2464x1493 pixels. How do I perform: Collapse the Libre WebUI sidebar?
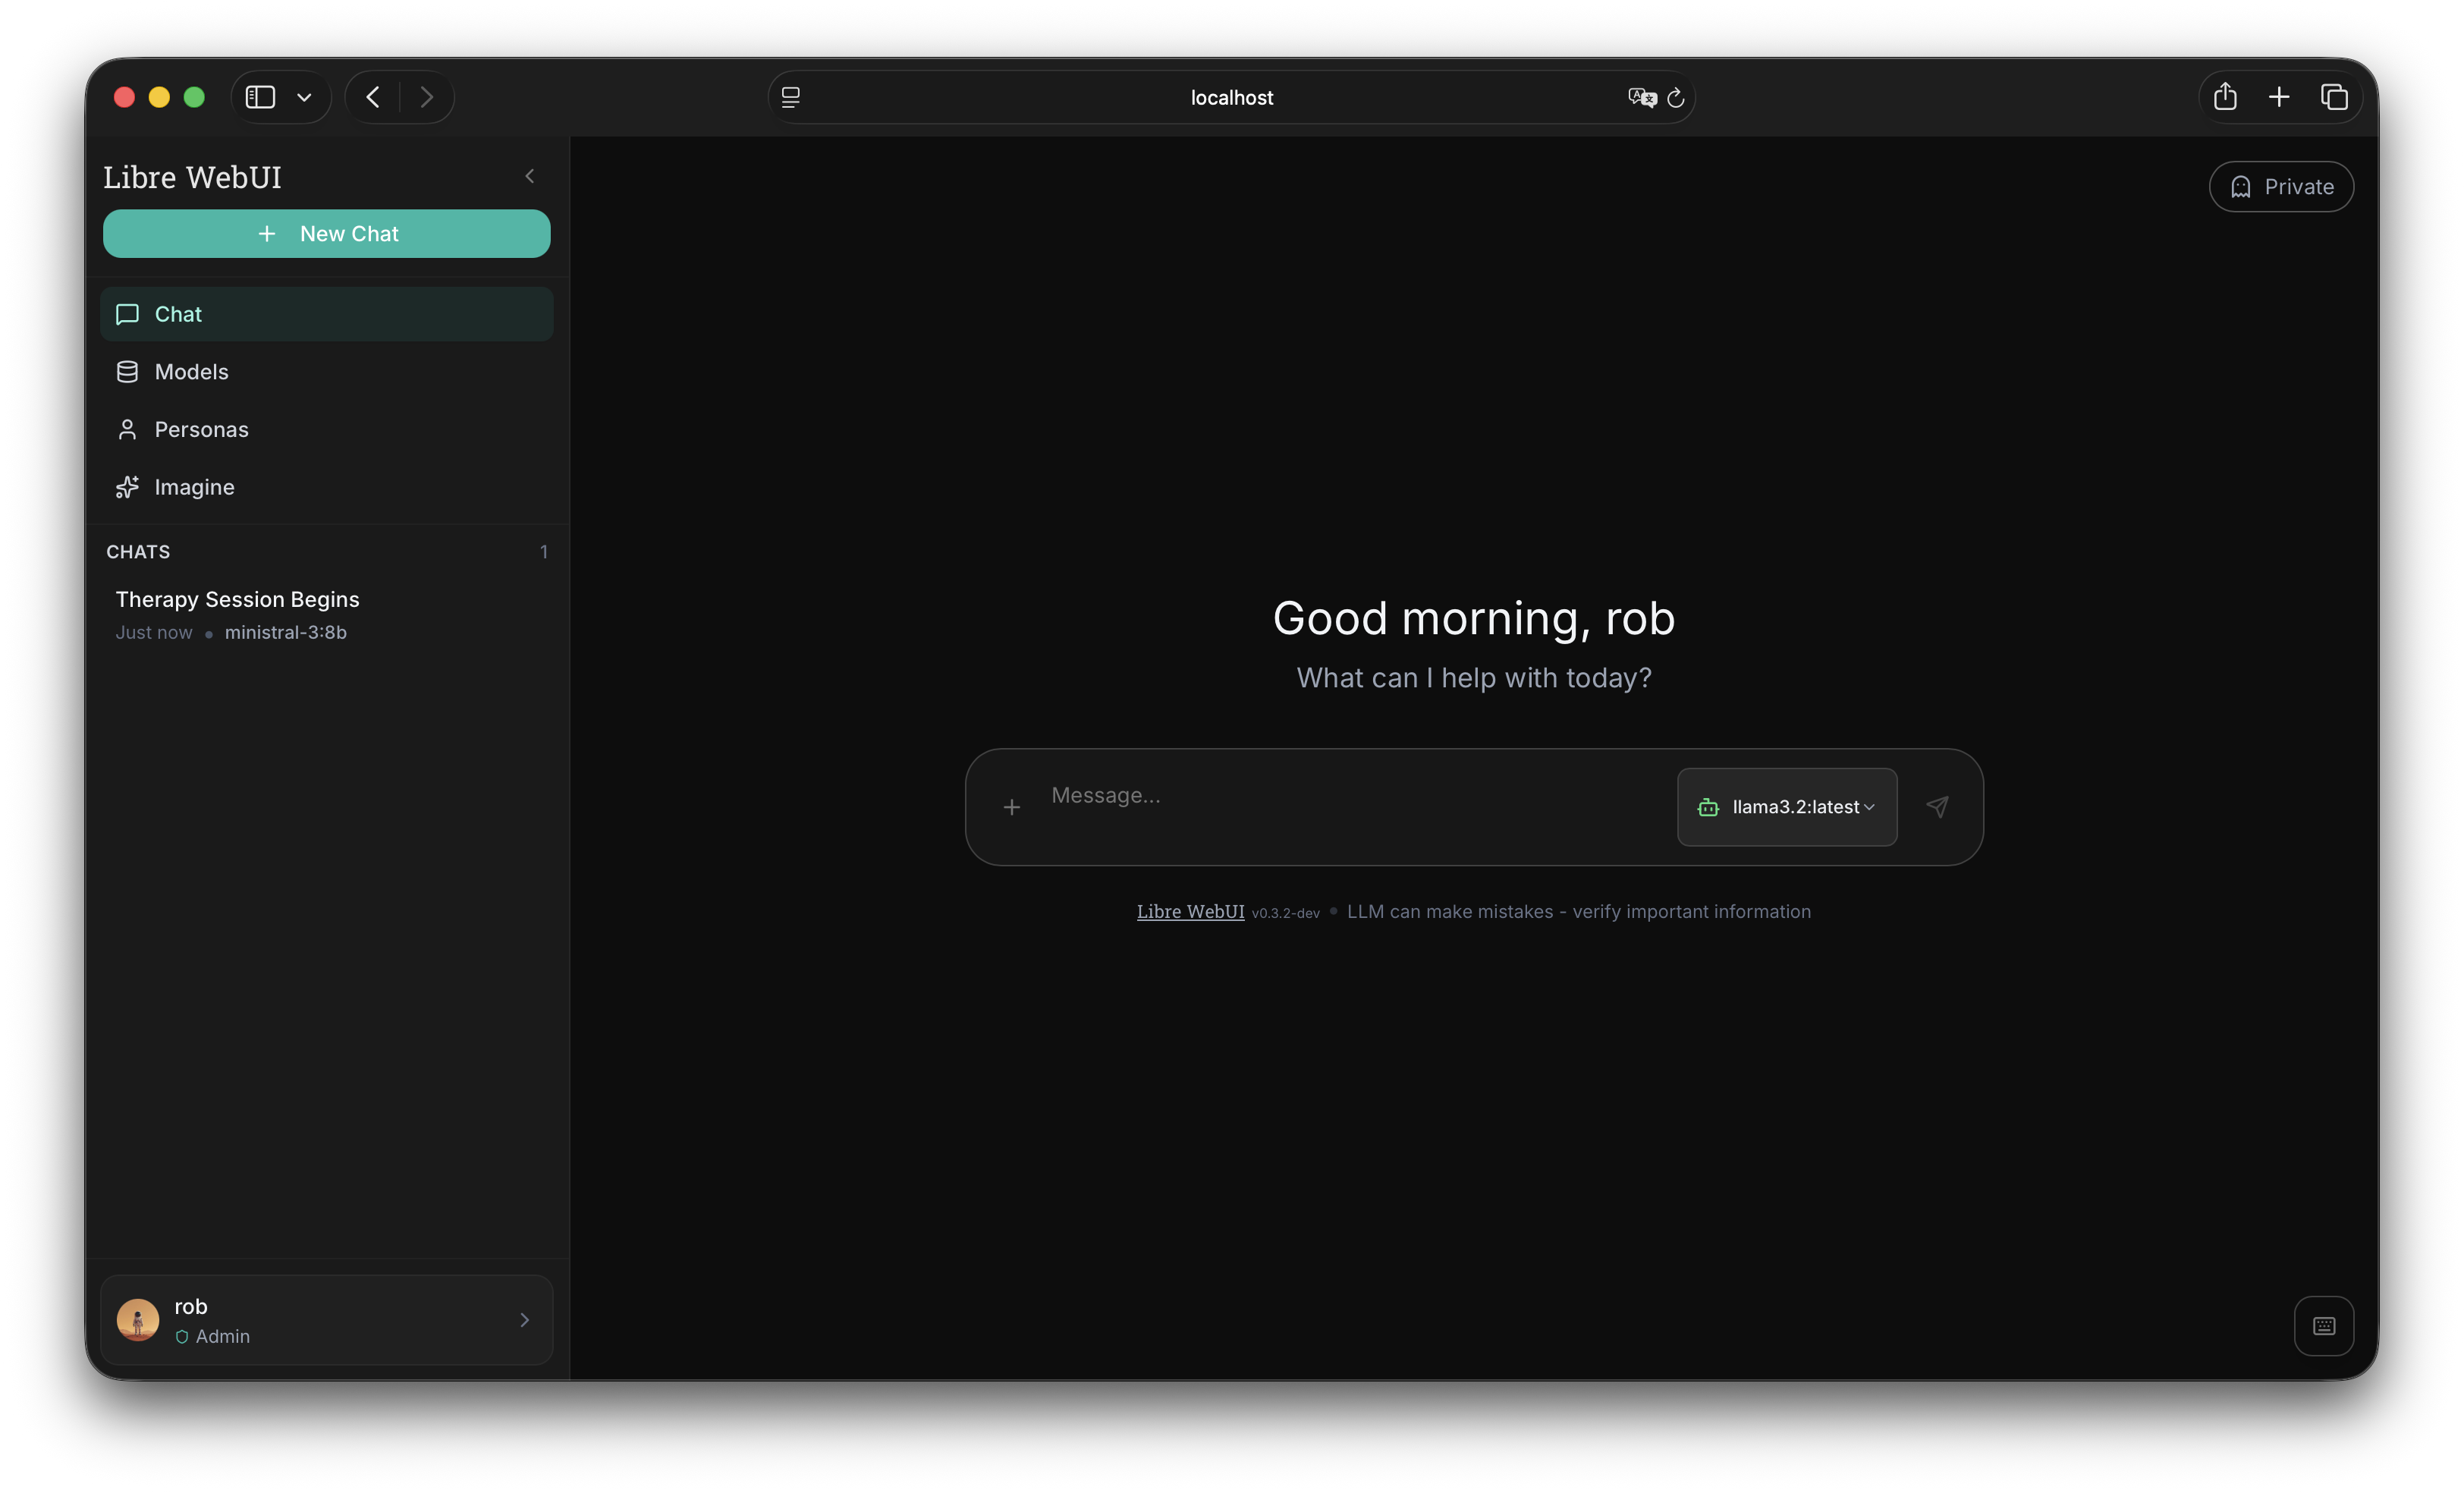point(529,176)
